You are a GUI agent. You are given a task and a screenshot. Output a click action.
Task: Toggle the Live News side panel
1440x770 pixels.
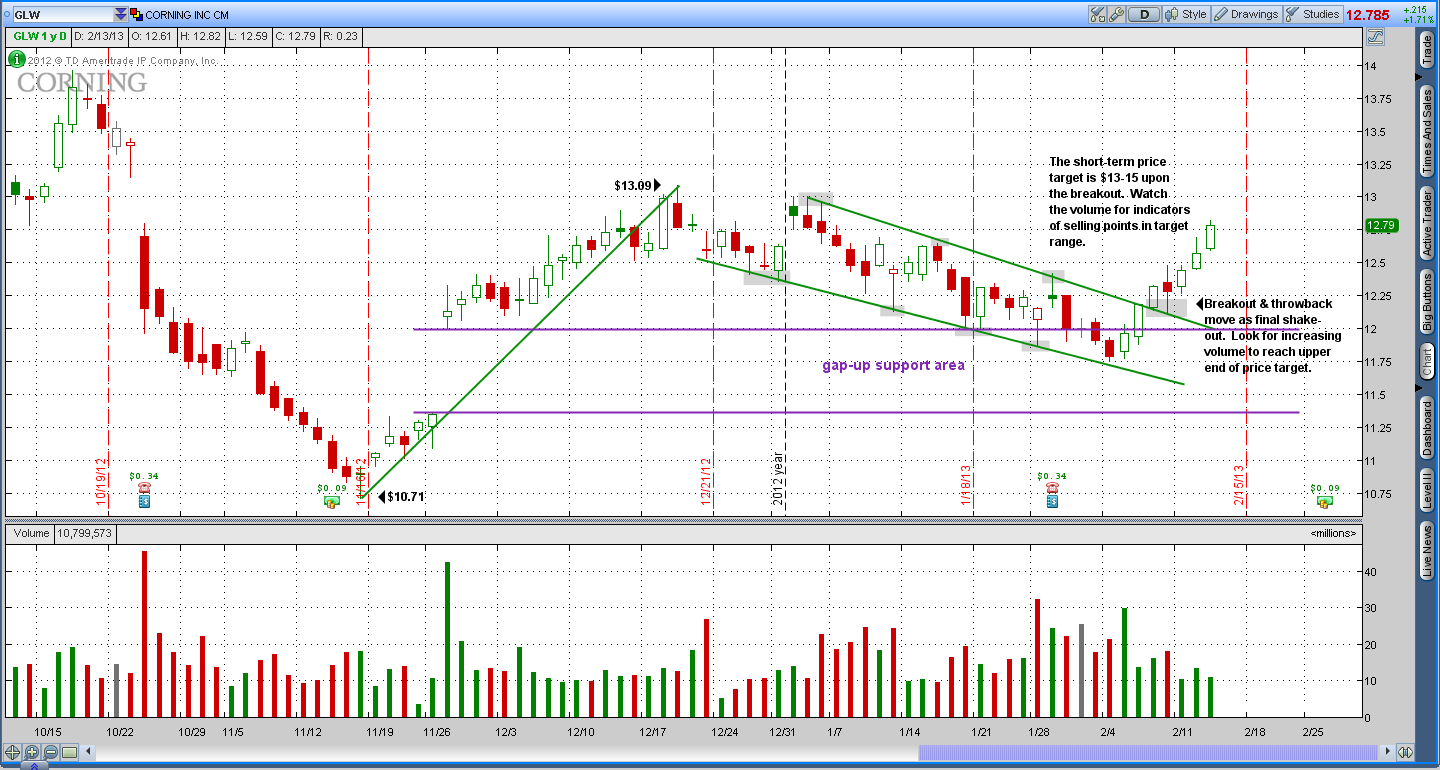click(1427, 550)
